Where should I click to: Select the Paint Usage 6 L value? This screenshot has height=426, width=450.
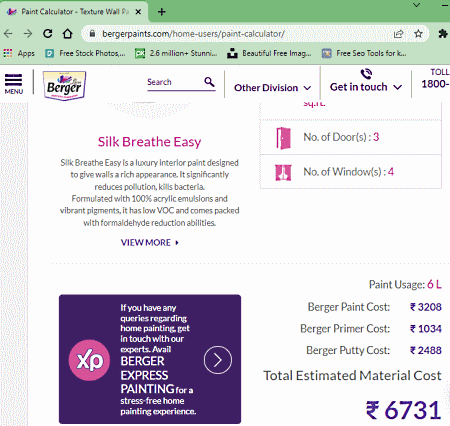[434, 284]
